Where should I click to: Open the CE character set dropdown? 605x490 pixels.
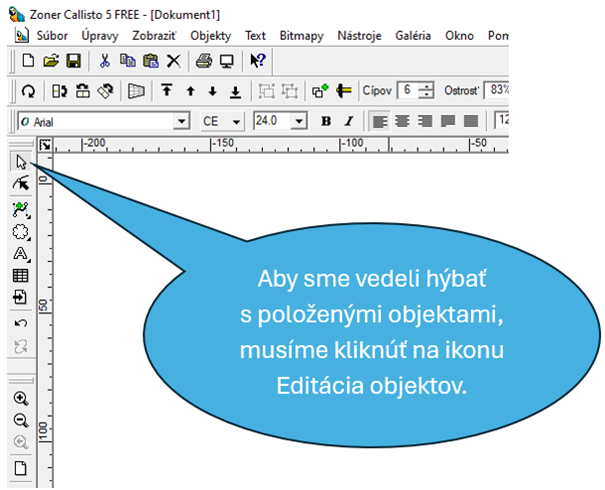pyautogui.click(x=236, y=121)
